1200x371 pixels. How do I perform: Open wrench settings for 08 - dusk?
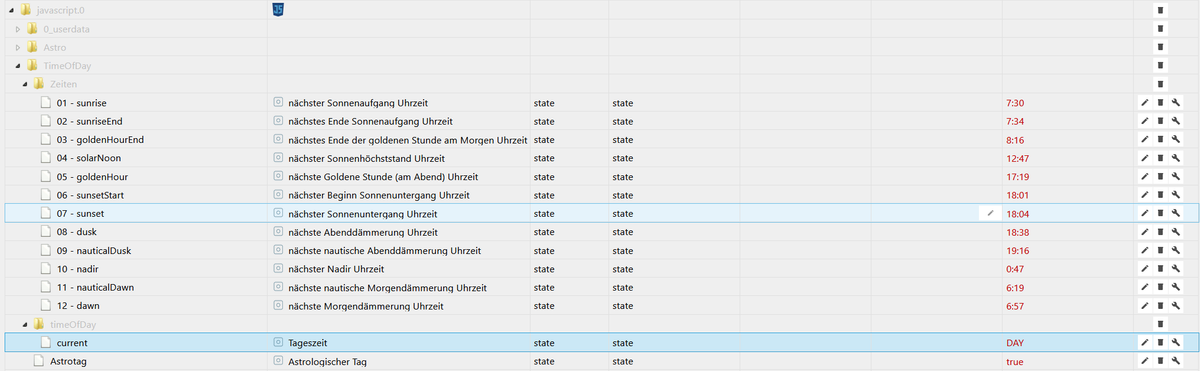(1176, 232)
